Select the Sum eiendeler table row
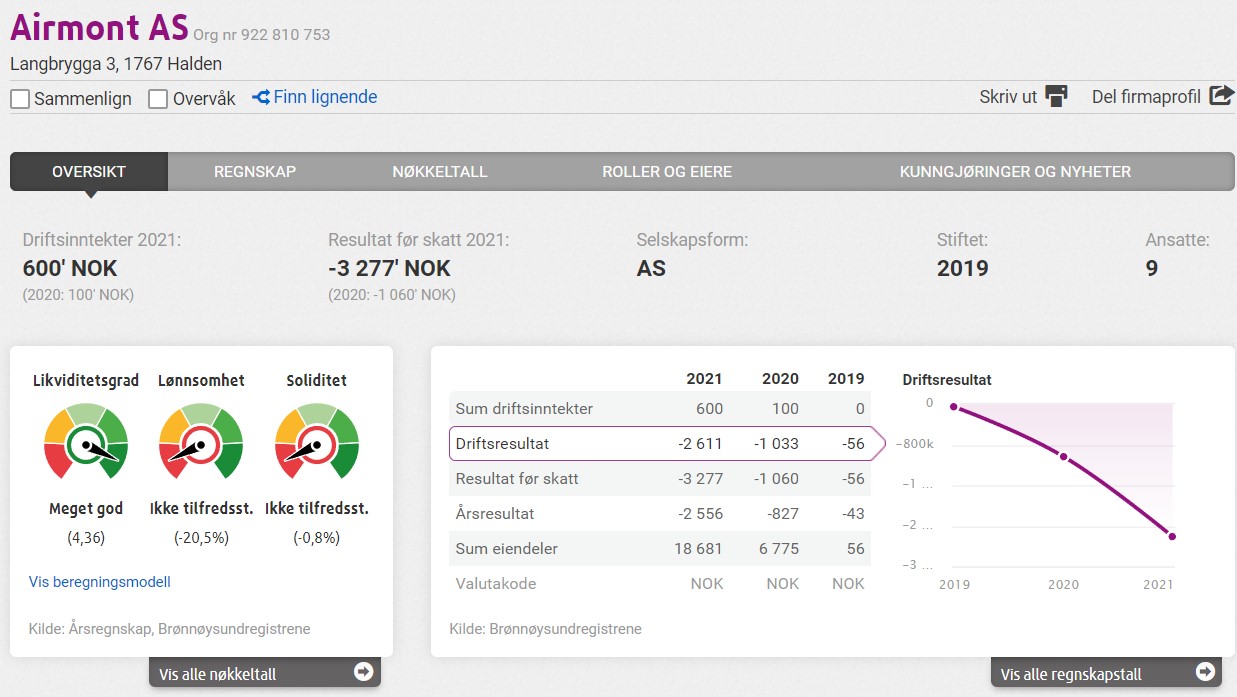The image size is (1237, 697). [660, 548]
